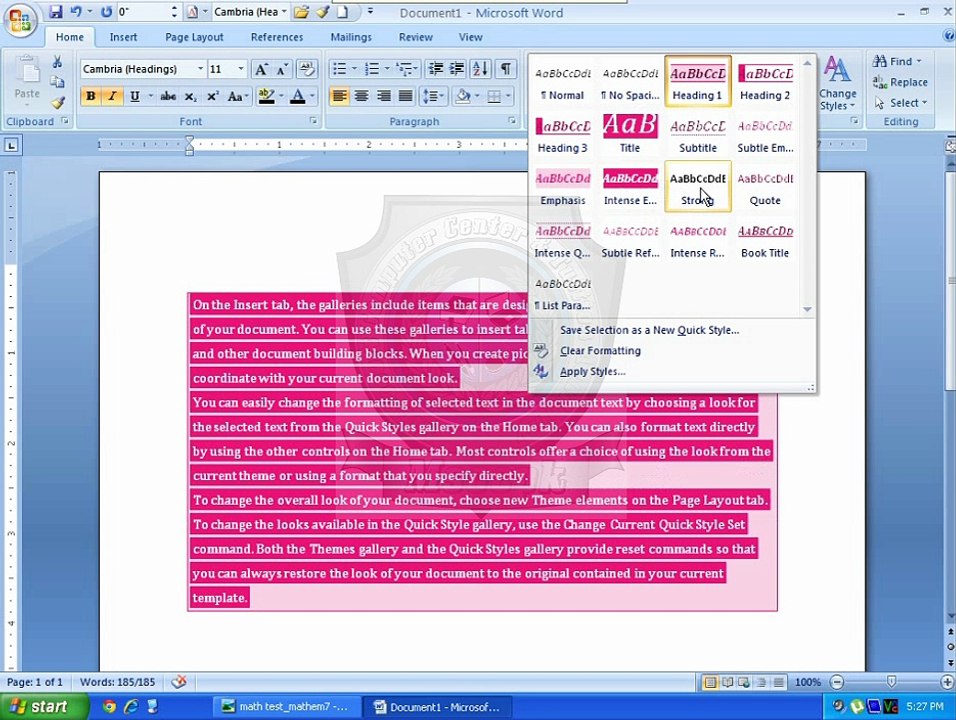Toggle justify alignment
Viewport: 956px width, 720px height.
(x=405, y=96)
